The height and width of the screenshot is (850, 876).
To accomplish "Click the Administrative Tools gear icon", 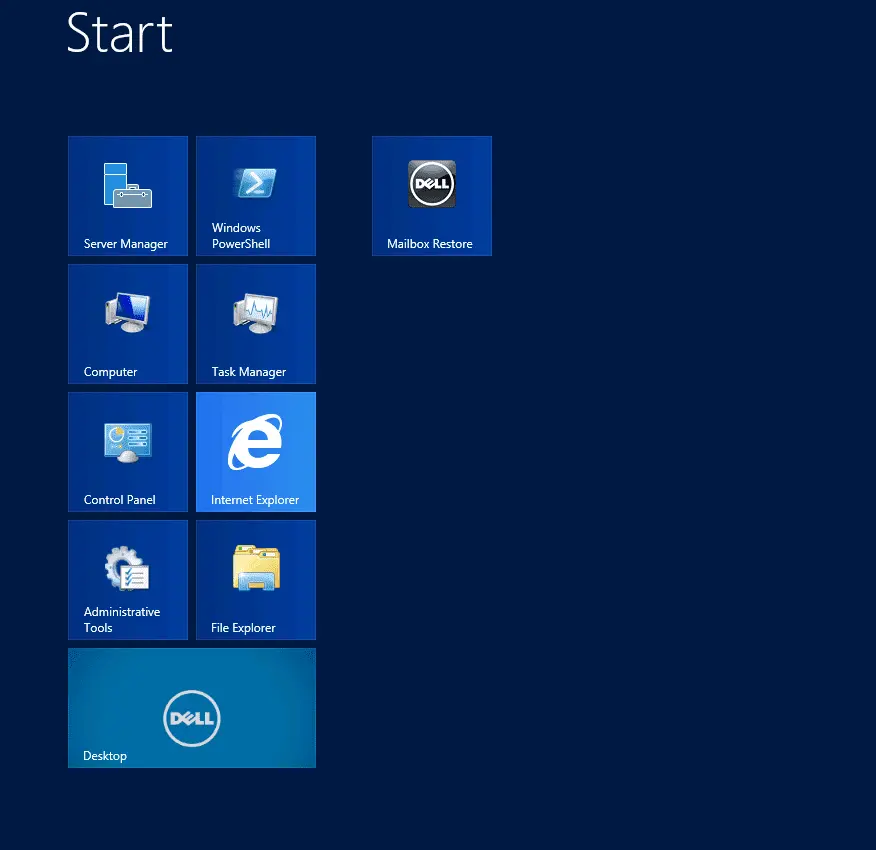I will point(128,568).
